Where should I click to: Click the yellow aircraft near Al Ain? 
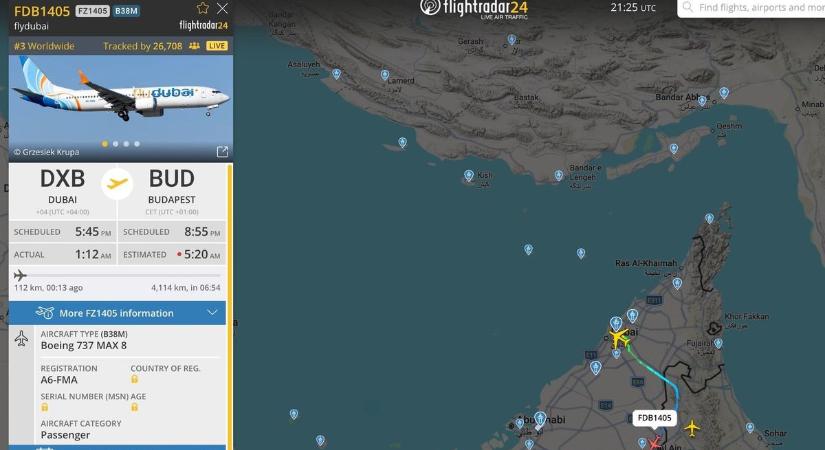click(692, 427)
